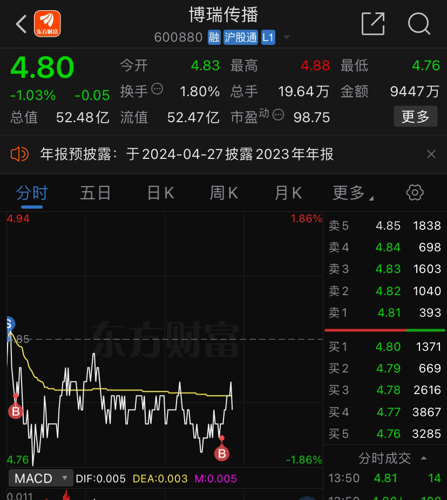The image size is (447, 500).
Task: Tap the 卖5 order row at 4.85
Action: point(385,226)
